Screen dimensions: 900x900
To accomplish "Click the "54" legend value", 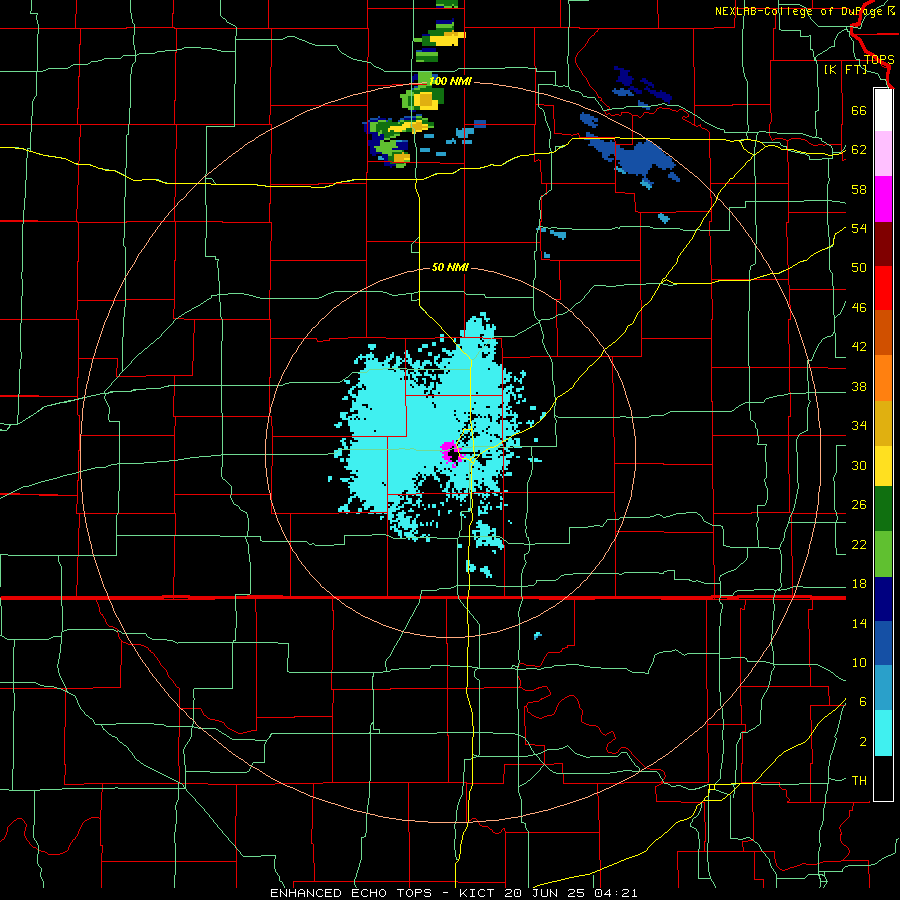I will click(x=859, y=228).
